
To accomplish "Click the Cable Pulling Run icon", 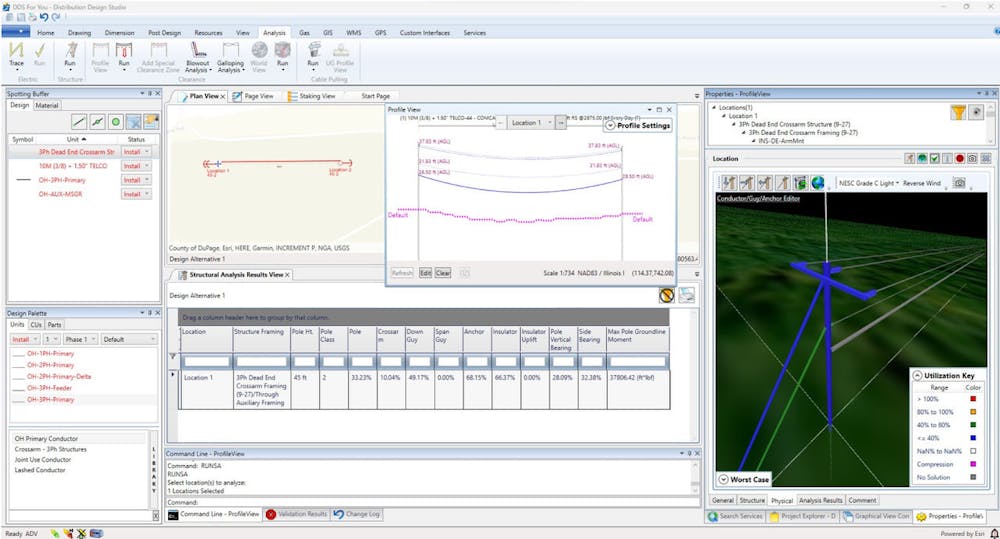I will pos(314,54).
